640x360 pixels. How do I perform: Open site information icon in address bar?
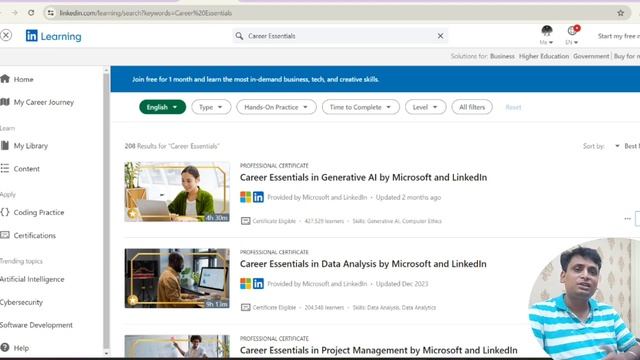point(51,13)
